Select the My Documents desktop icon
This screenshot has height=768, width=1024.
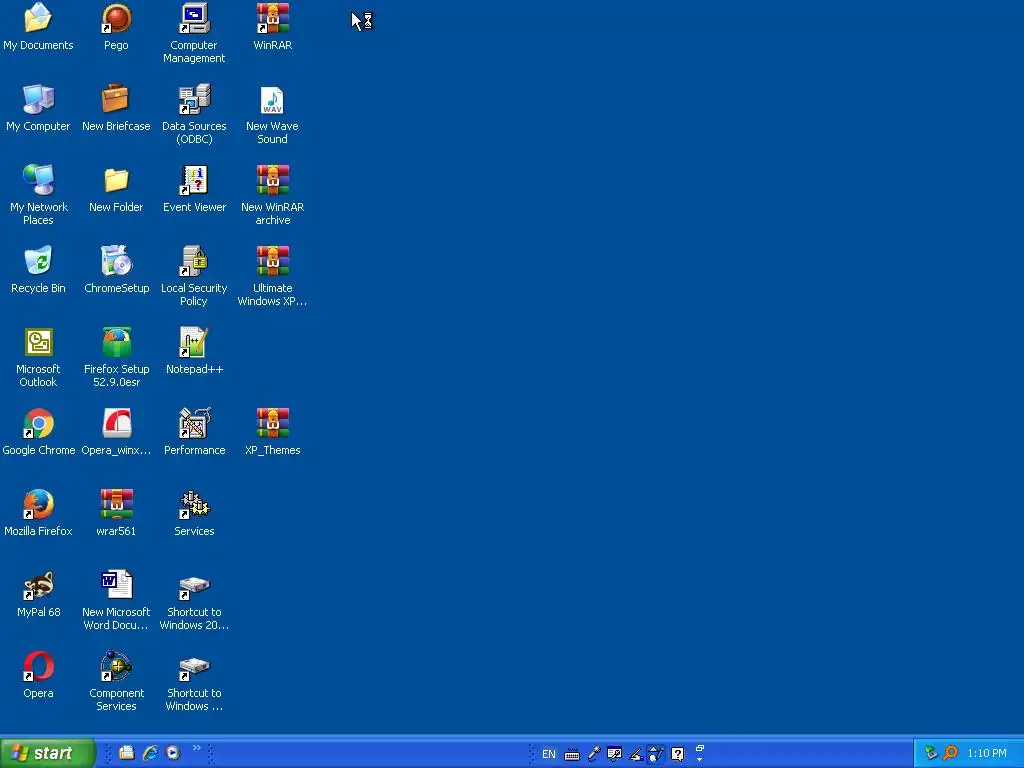pos(38,27)
